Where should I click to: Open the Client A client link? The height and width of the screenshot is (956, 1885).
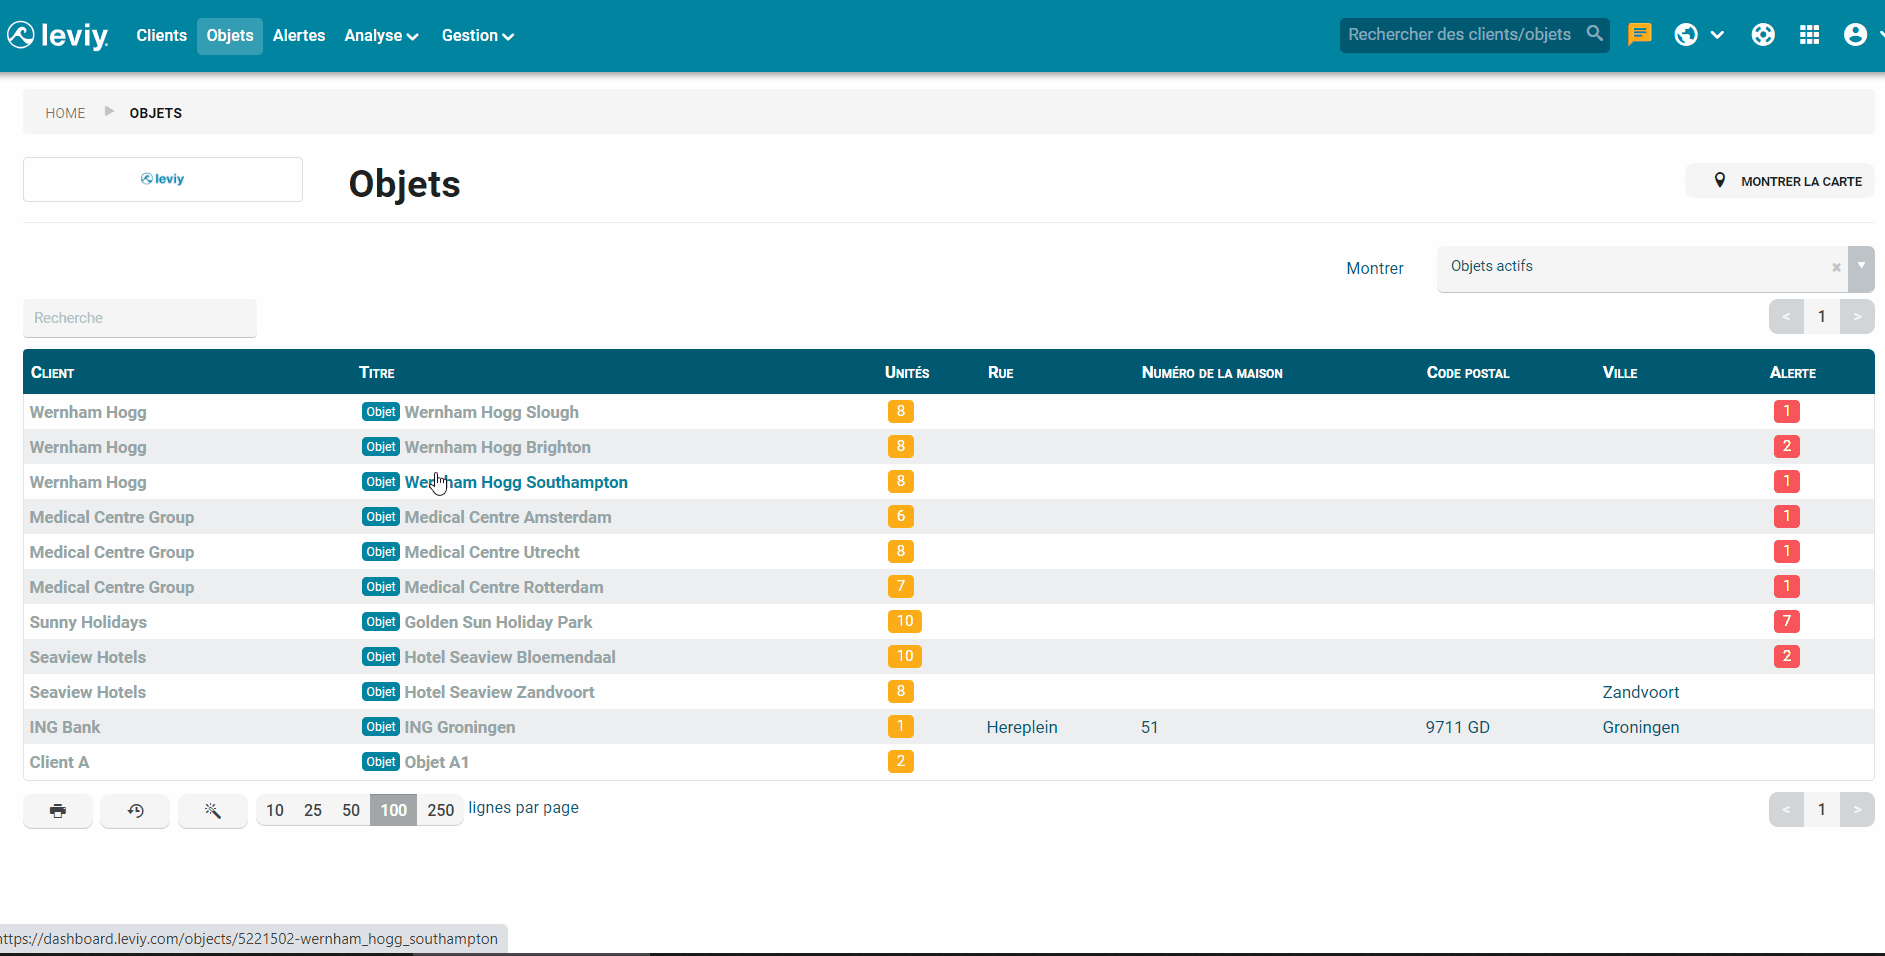click(59, 762)
